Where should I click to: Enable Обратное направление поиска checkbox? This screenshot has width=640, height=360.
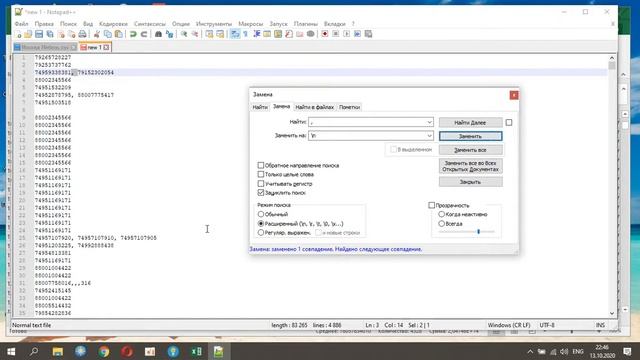click(261, 165)
